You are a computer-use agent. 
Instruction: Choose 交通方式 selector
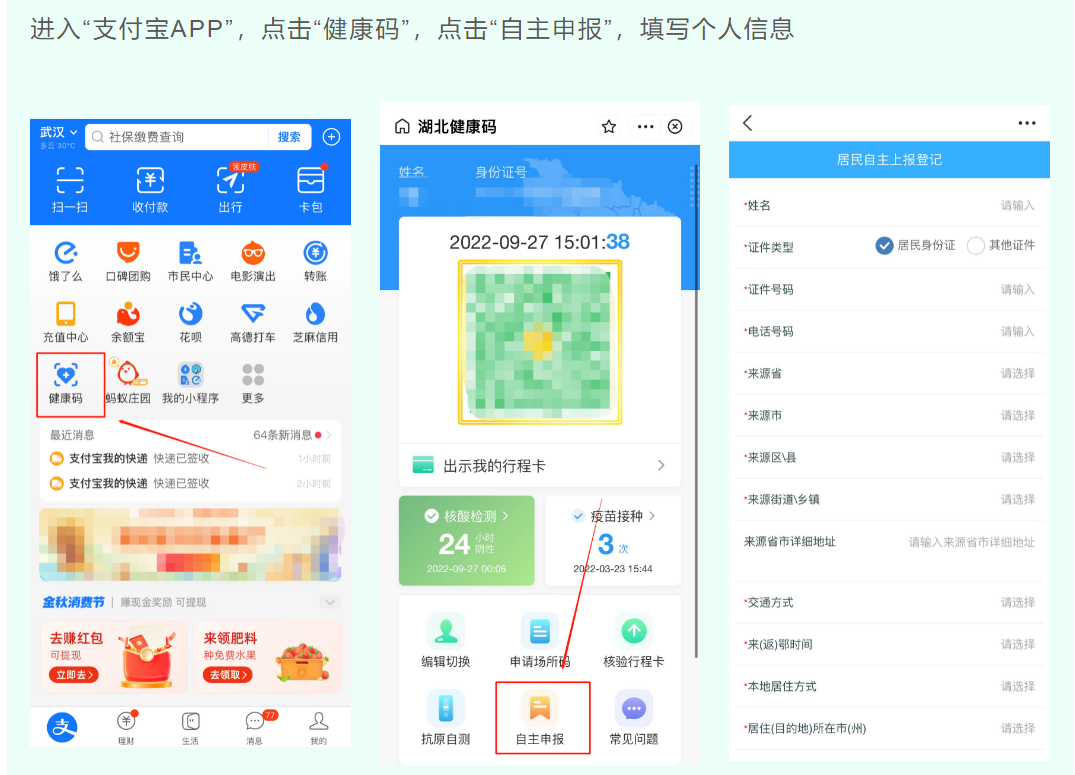[x=889, y=602]
